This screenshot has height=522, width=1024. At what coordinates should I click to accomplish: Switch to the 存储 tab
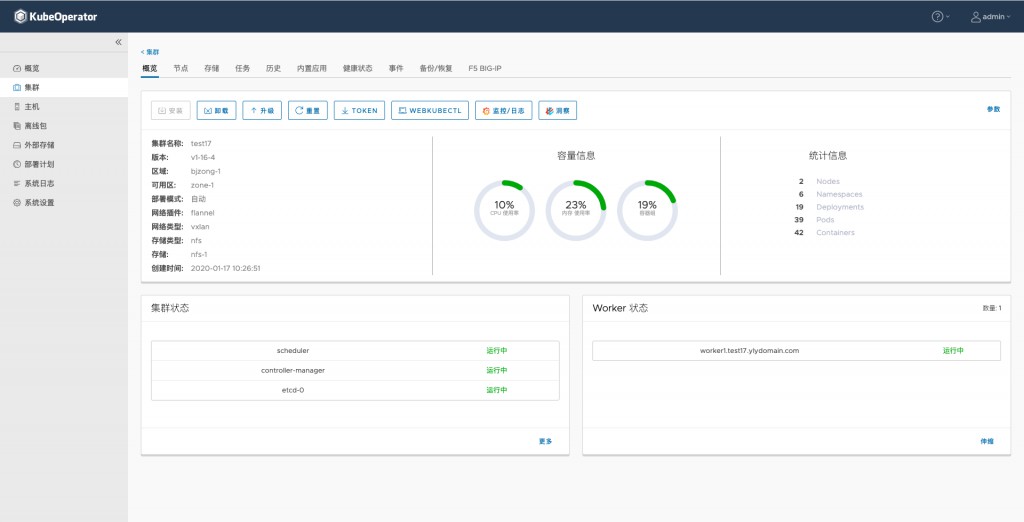[212, 68]
